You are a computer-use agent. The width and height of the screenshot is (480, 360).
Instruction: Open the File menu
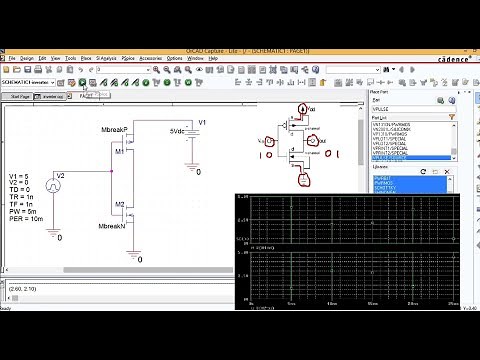click(x=12, y=58)
